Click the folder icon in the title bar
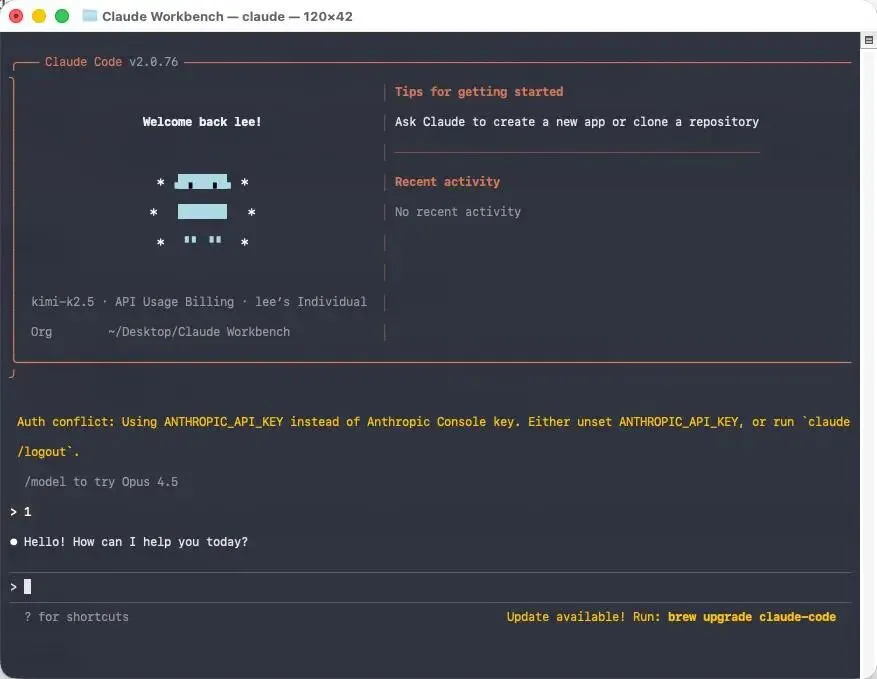This screenshot has width=877, height=679. point(89,16)
